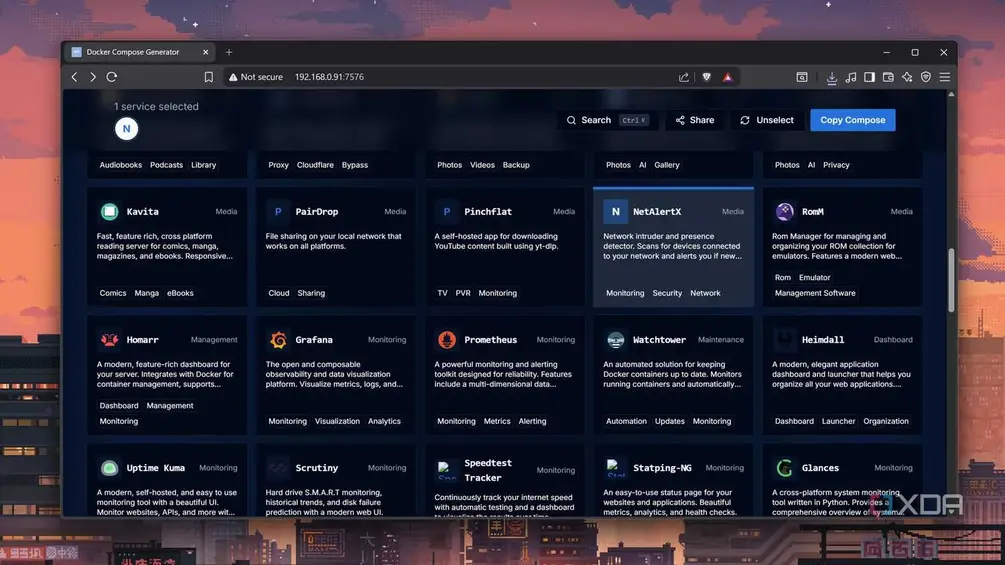Open the browser hamburger menu
1005x565 pixels.
pos(944,77)
